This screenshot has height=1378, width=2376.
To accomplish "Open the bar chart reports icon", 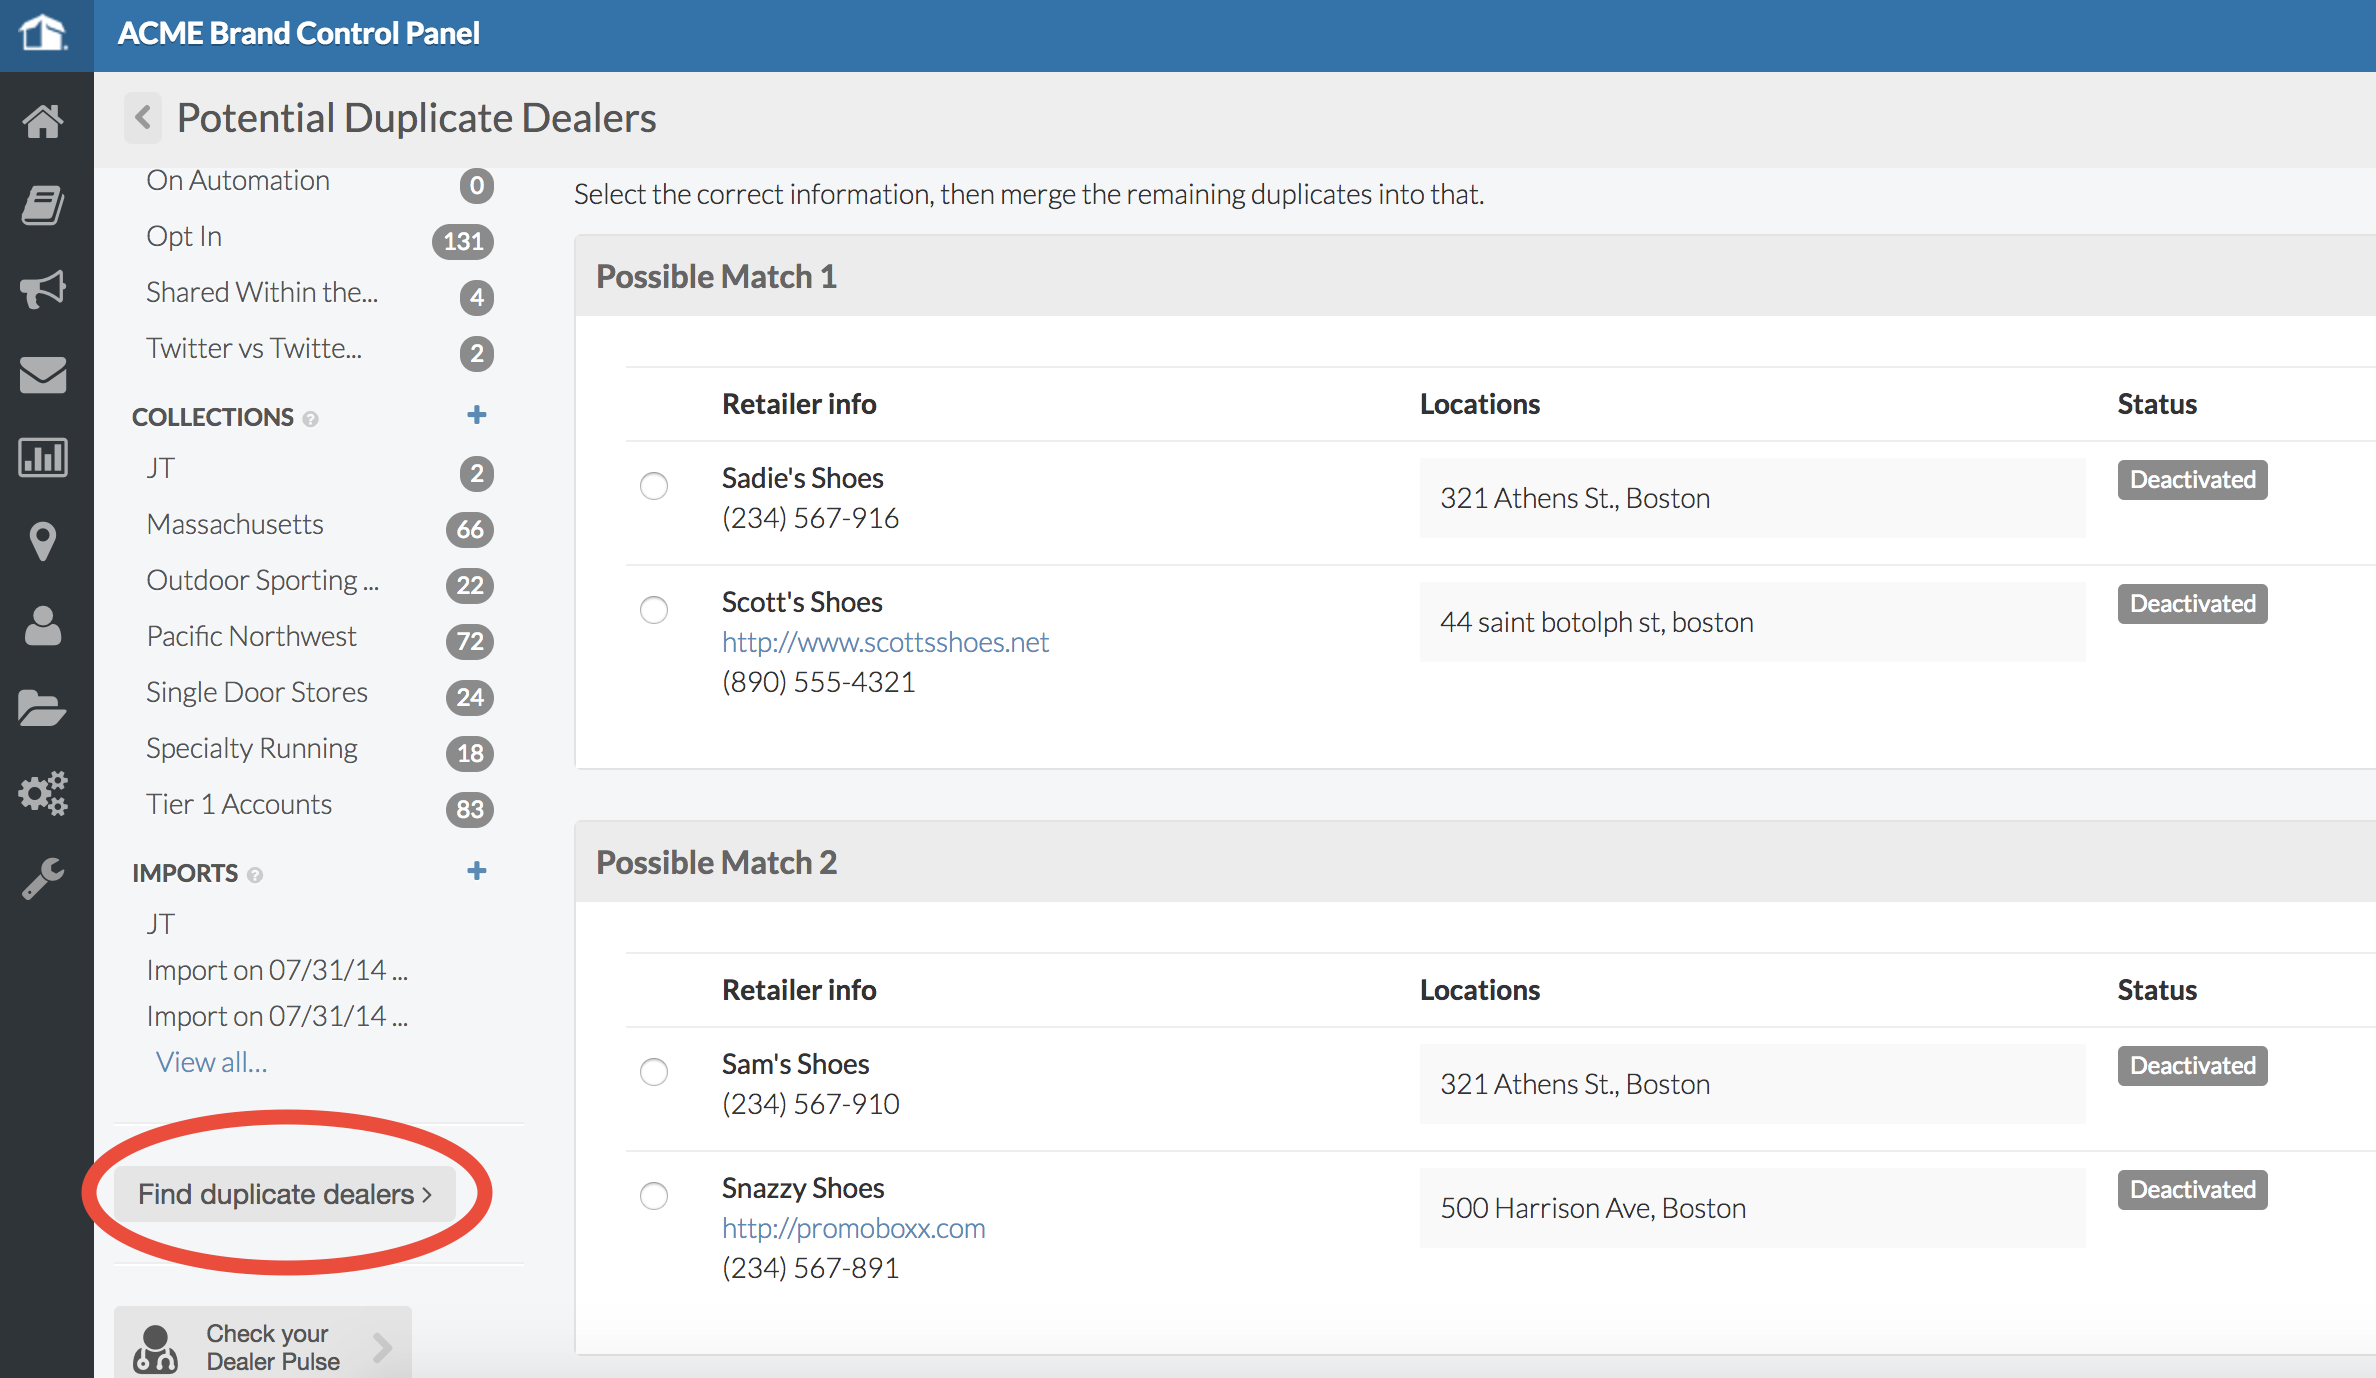I will 43,458.
